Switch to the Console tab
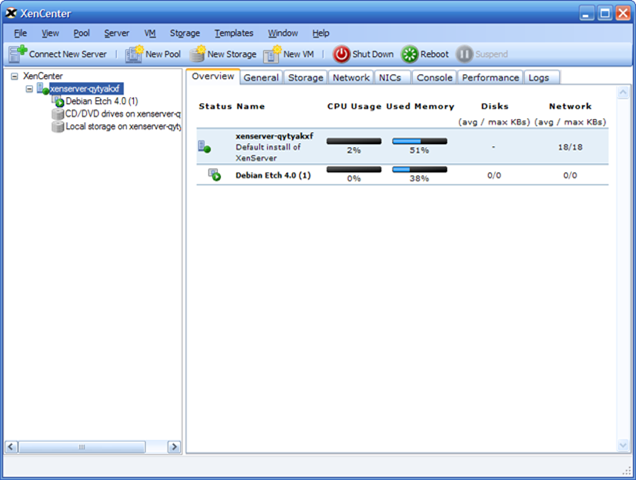Image resolution: width=636 pixels, height=480 pixels. point(434,77)
